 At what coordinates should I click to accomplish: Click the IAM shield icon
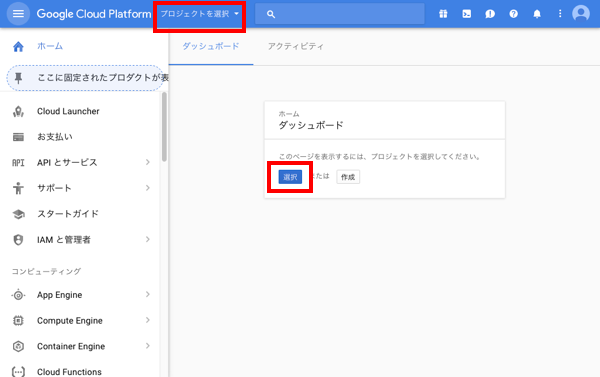point(18,240)
